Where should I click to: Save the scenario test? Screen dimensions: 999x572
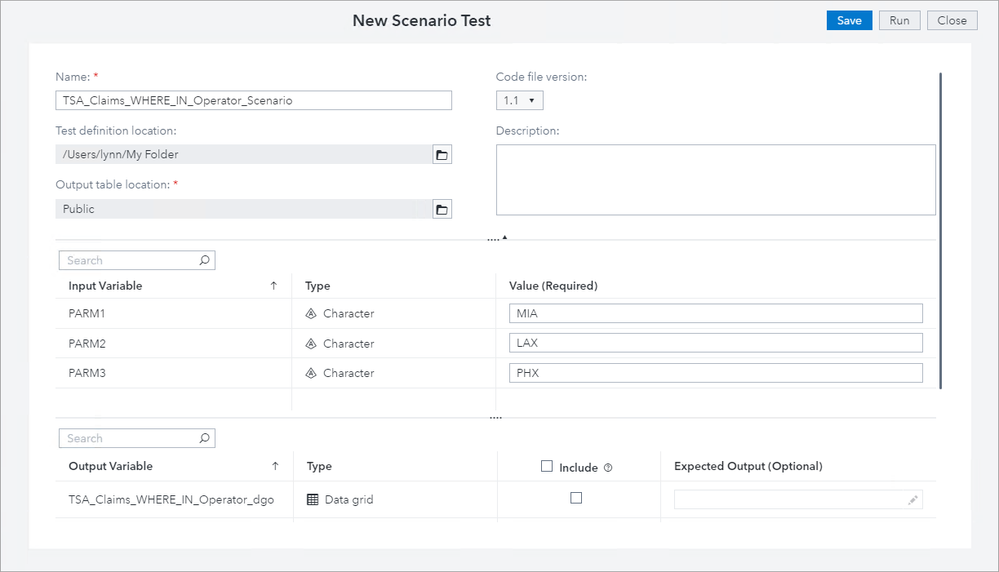[849, 20]
